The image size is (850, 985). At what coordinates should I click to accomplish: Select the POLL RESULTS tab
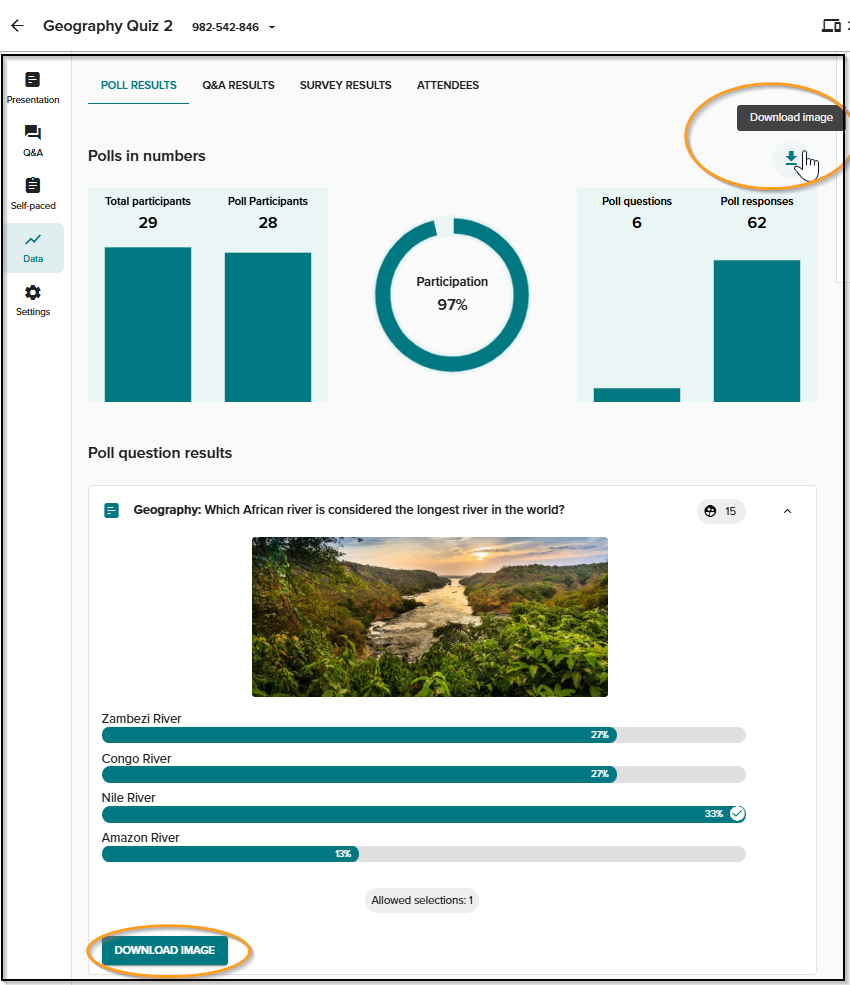[x=139, y=85]
